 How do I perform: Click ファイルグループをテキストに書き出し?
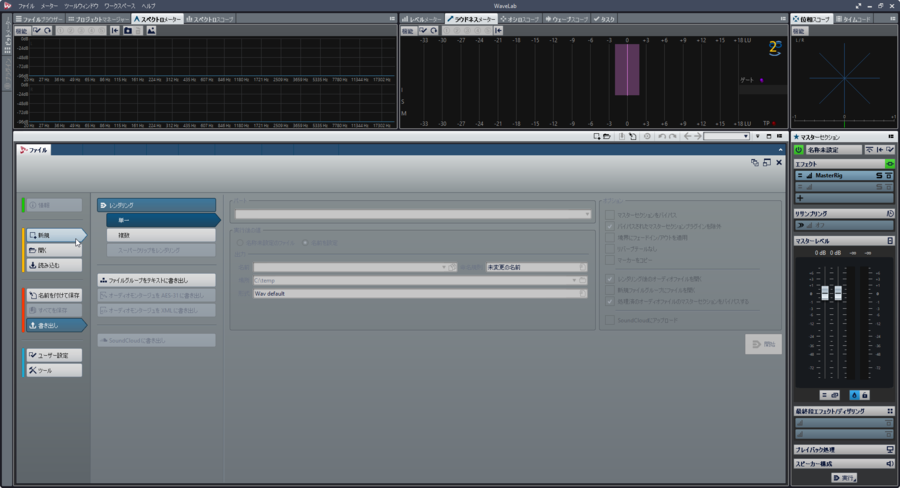(x=157, y=280)
